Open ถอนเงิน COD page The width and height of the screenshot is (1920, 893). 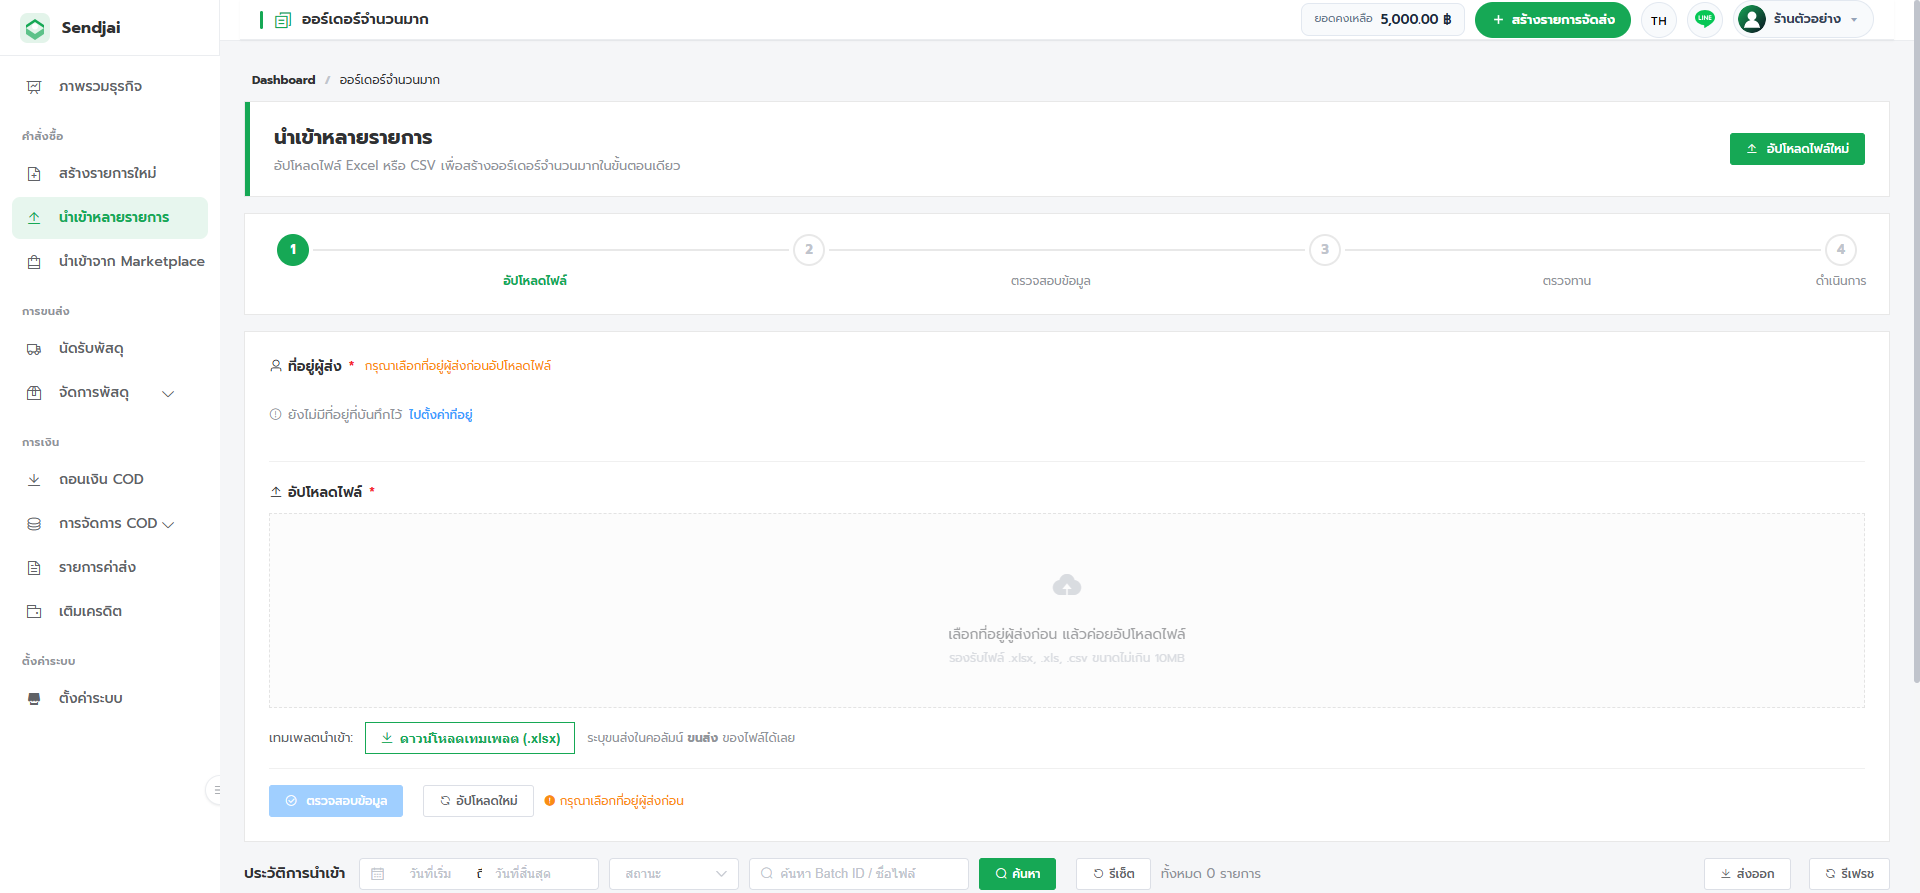click(x=110, y=480)
